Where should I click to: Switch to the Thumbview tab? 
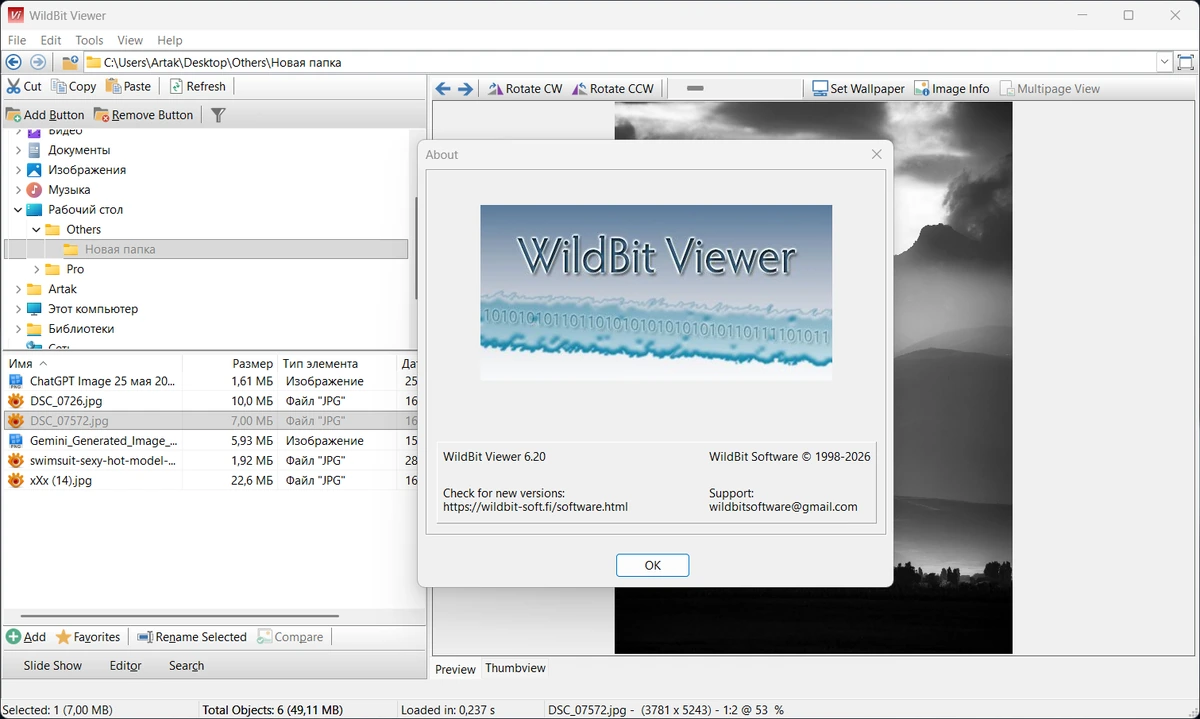(516, 668)
